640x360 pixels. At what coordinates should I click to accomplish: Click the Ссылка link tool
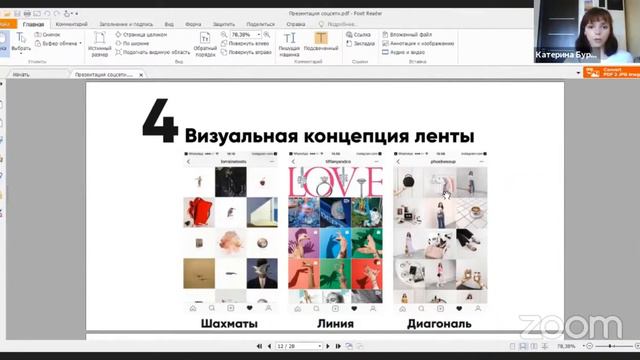coord(358,35)
